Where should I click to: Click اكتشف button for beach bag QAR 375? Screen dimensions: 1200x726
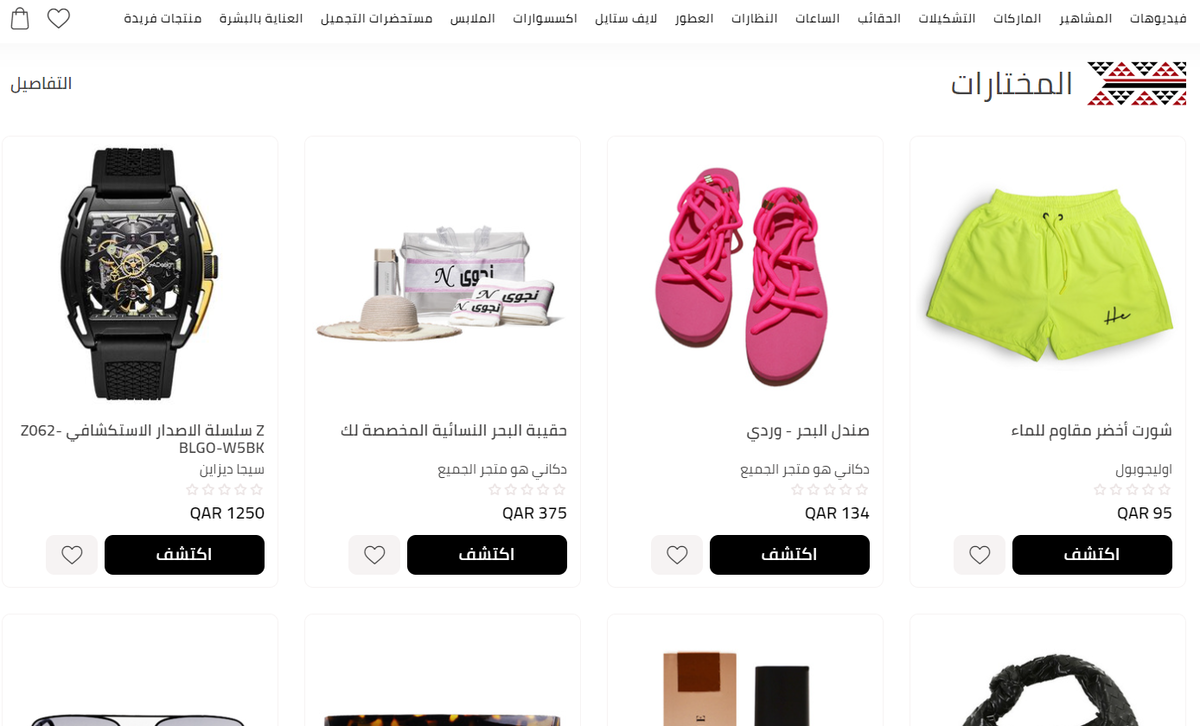pos(487,554)
